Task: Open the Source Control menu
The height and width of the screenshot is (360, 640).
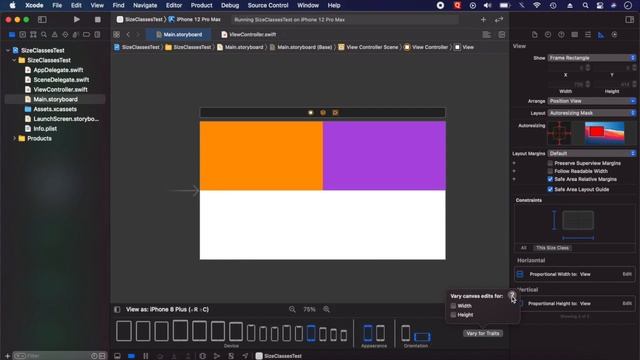Action: coord(268,5)
